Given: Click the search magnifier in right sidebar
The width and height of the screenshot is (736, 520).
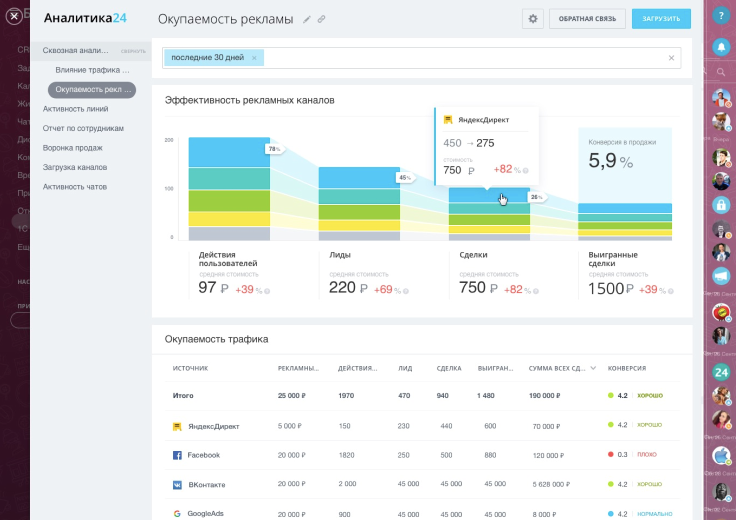Looking at the screenshot, I should tap(720, 72).
